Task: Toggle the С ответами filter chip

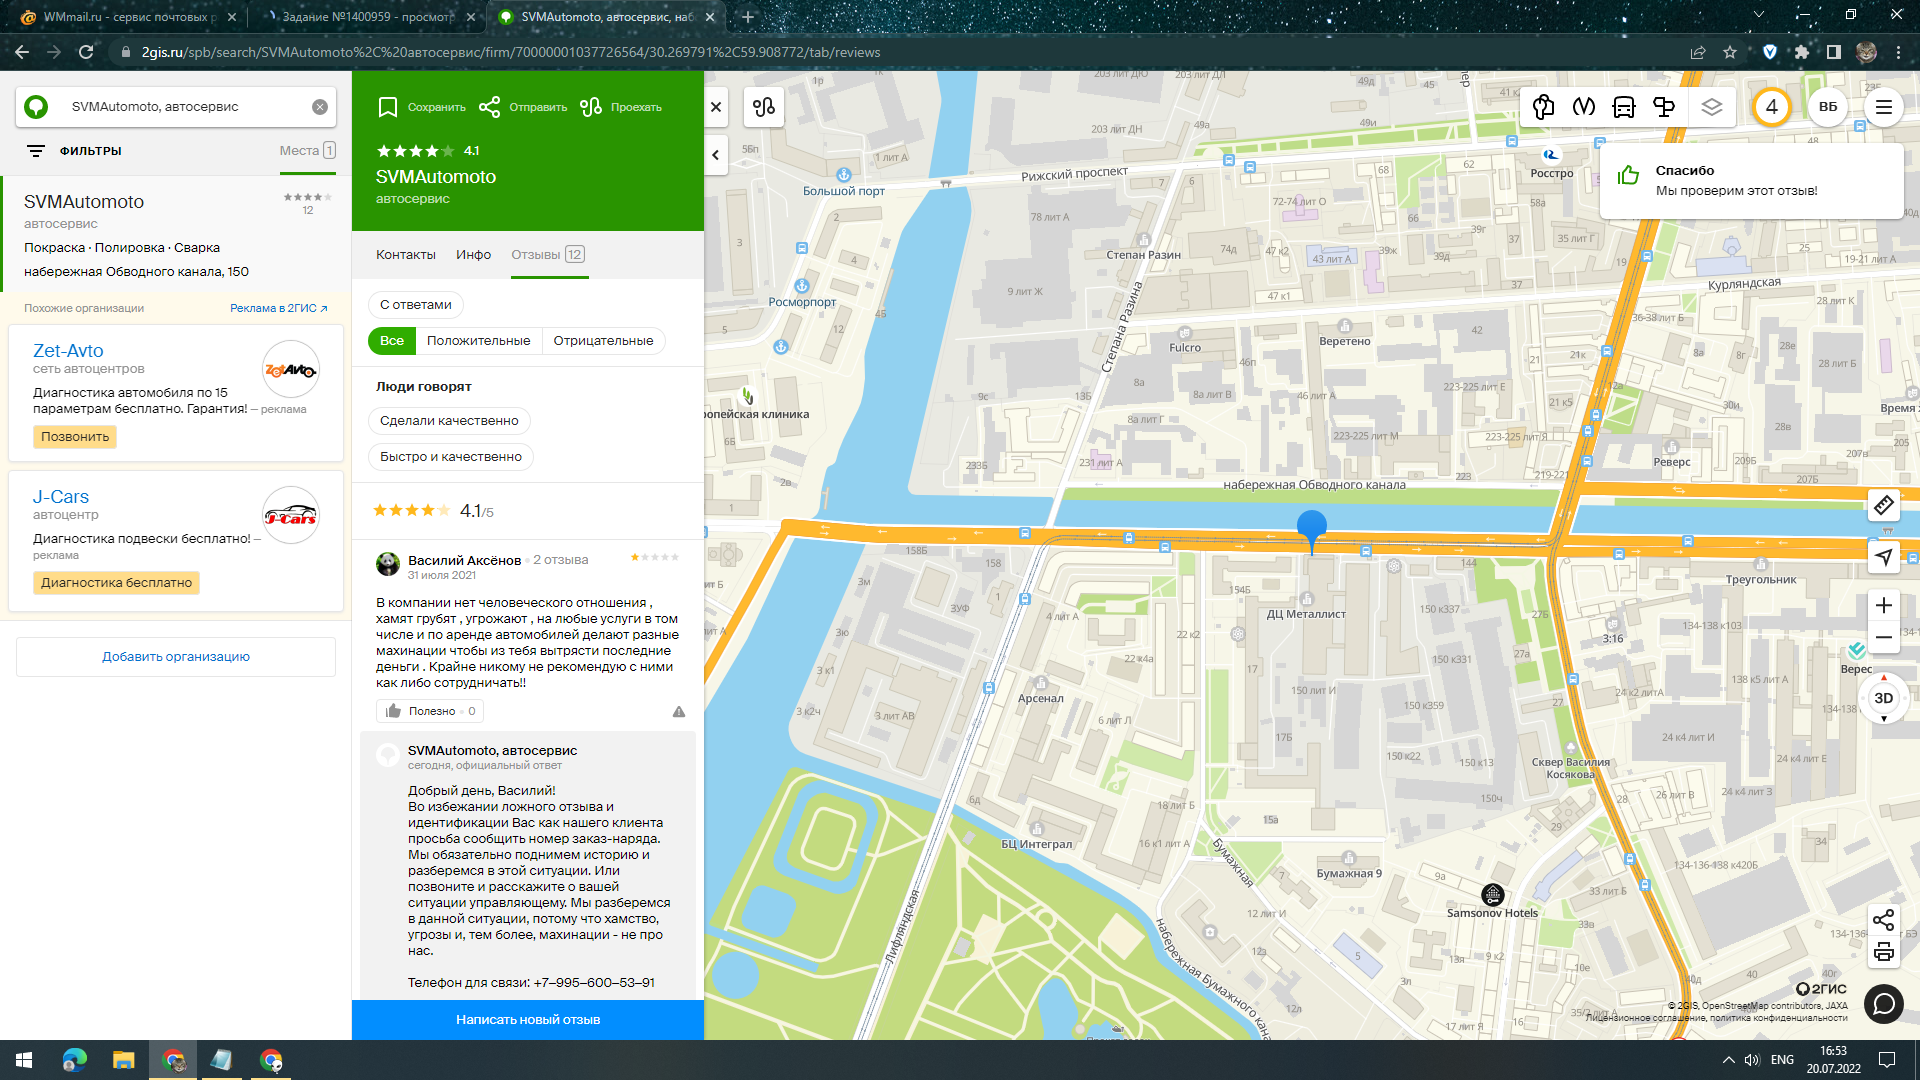Action: (416, 305)
